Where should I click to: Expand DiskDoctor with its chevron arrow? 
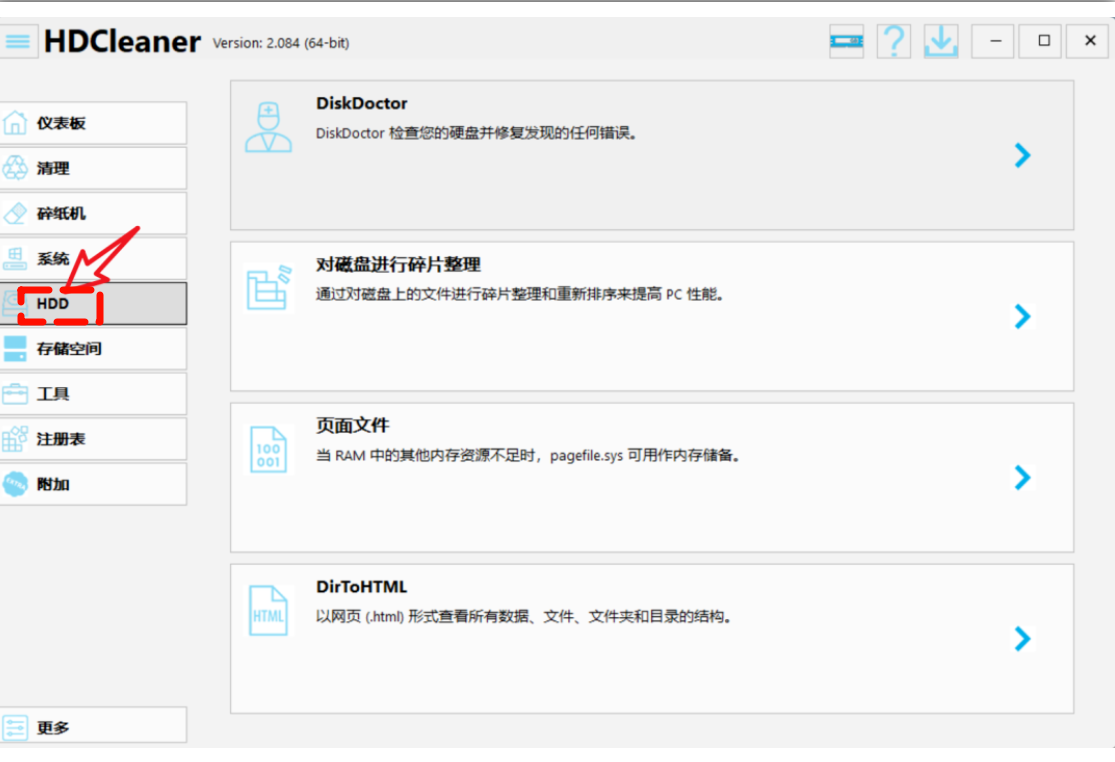[1022, 155]
